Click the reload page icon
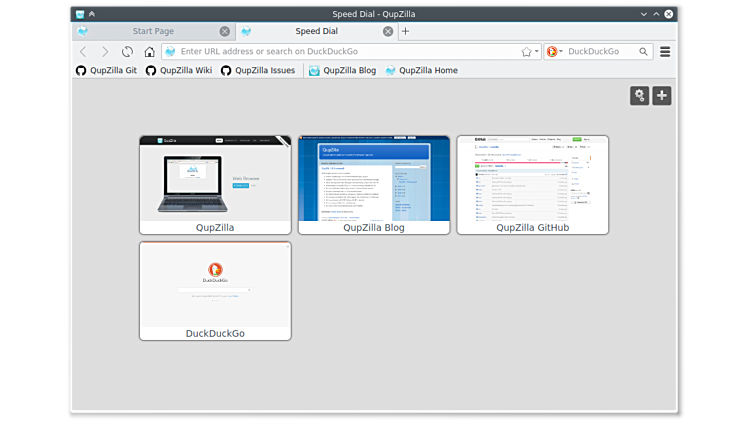The height and width of the screenshot is (423, 752). (127, 52)
